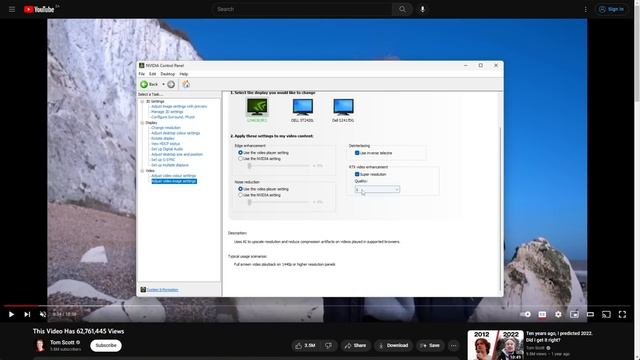Select 'Set up G-SYNC' task
This screenshot has width=640, height=360.
(163, 160)
